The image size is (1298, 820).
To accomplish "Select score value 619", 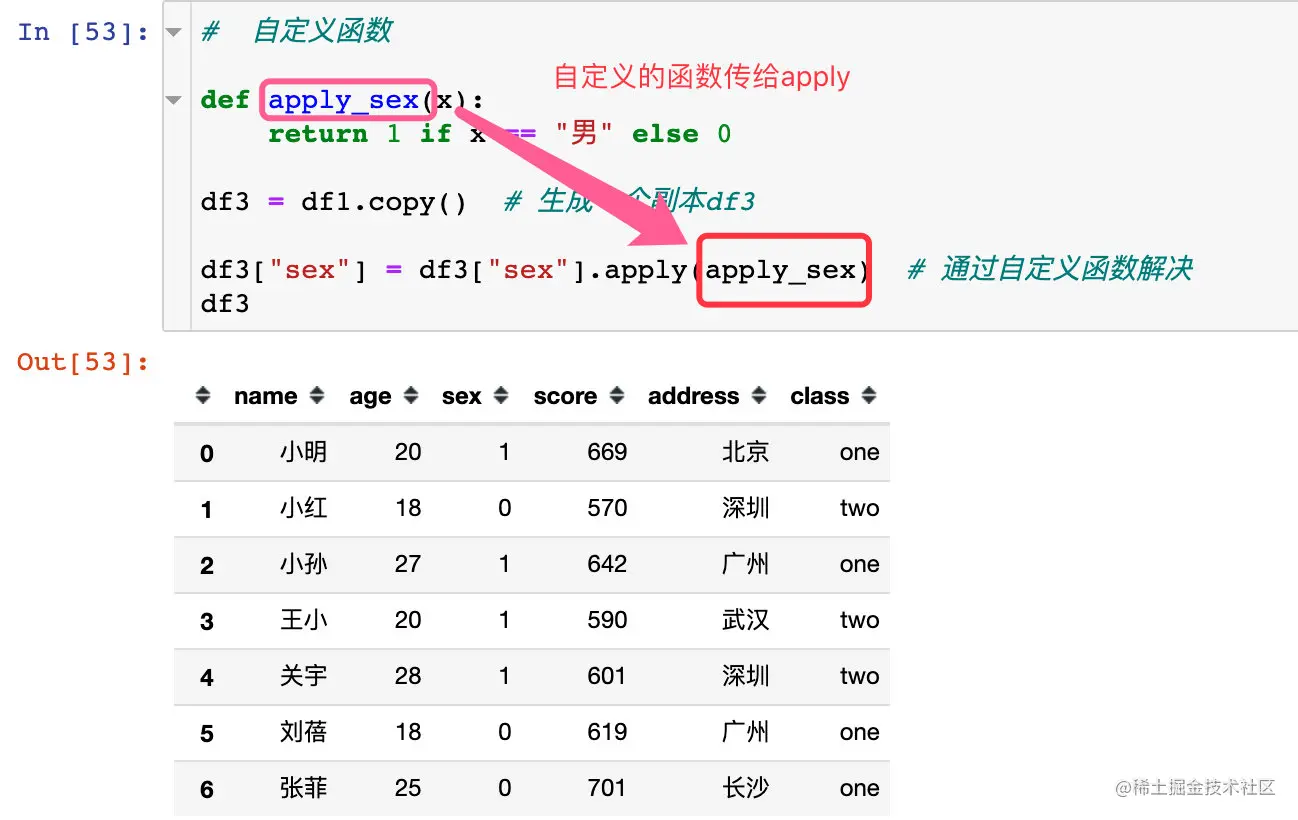I will [x=607, y=732].
